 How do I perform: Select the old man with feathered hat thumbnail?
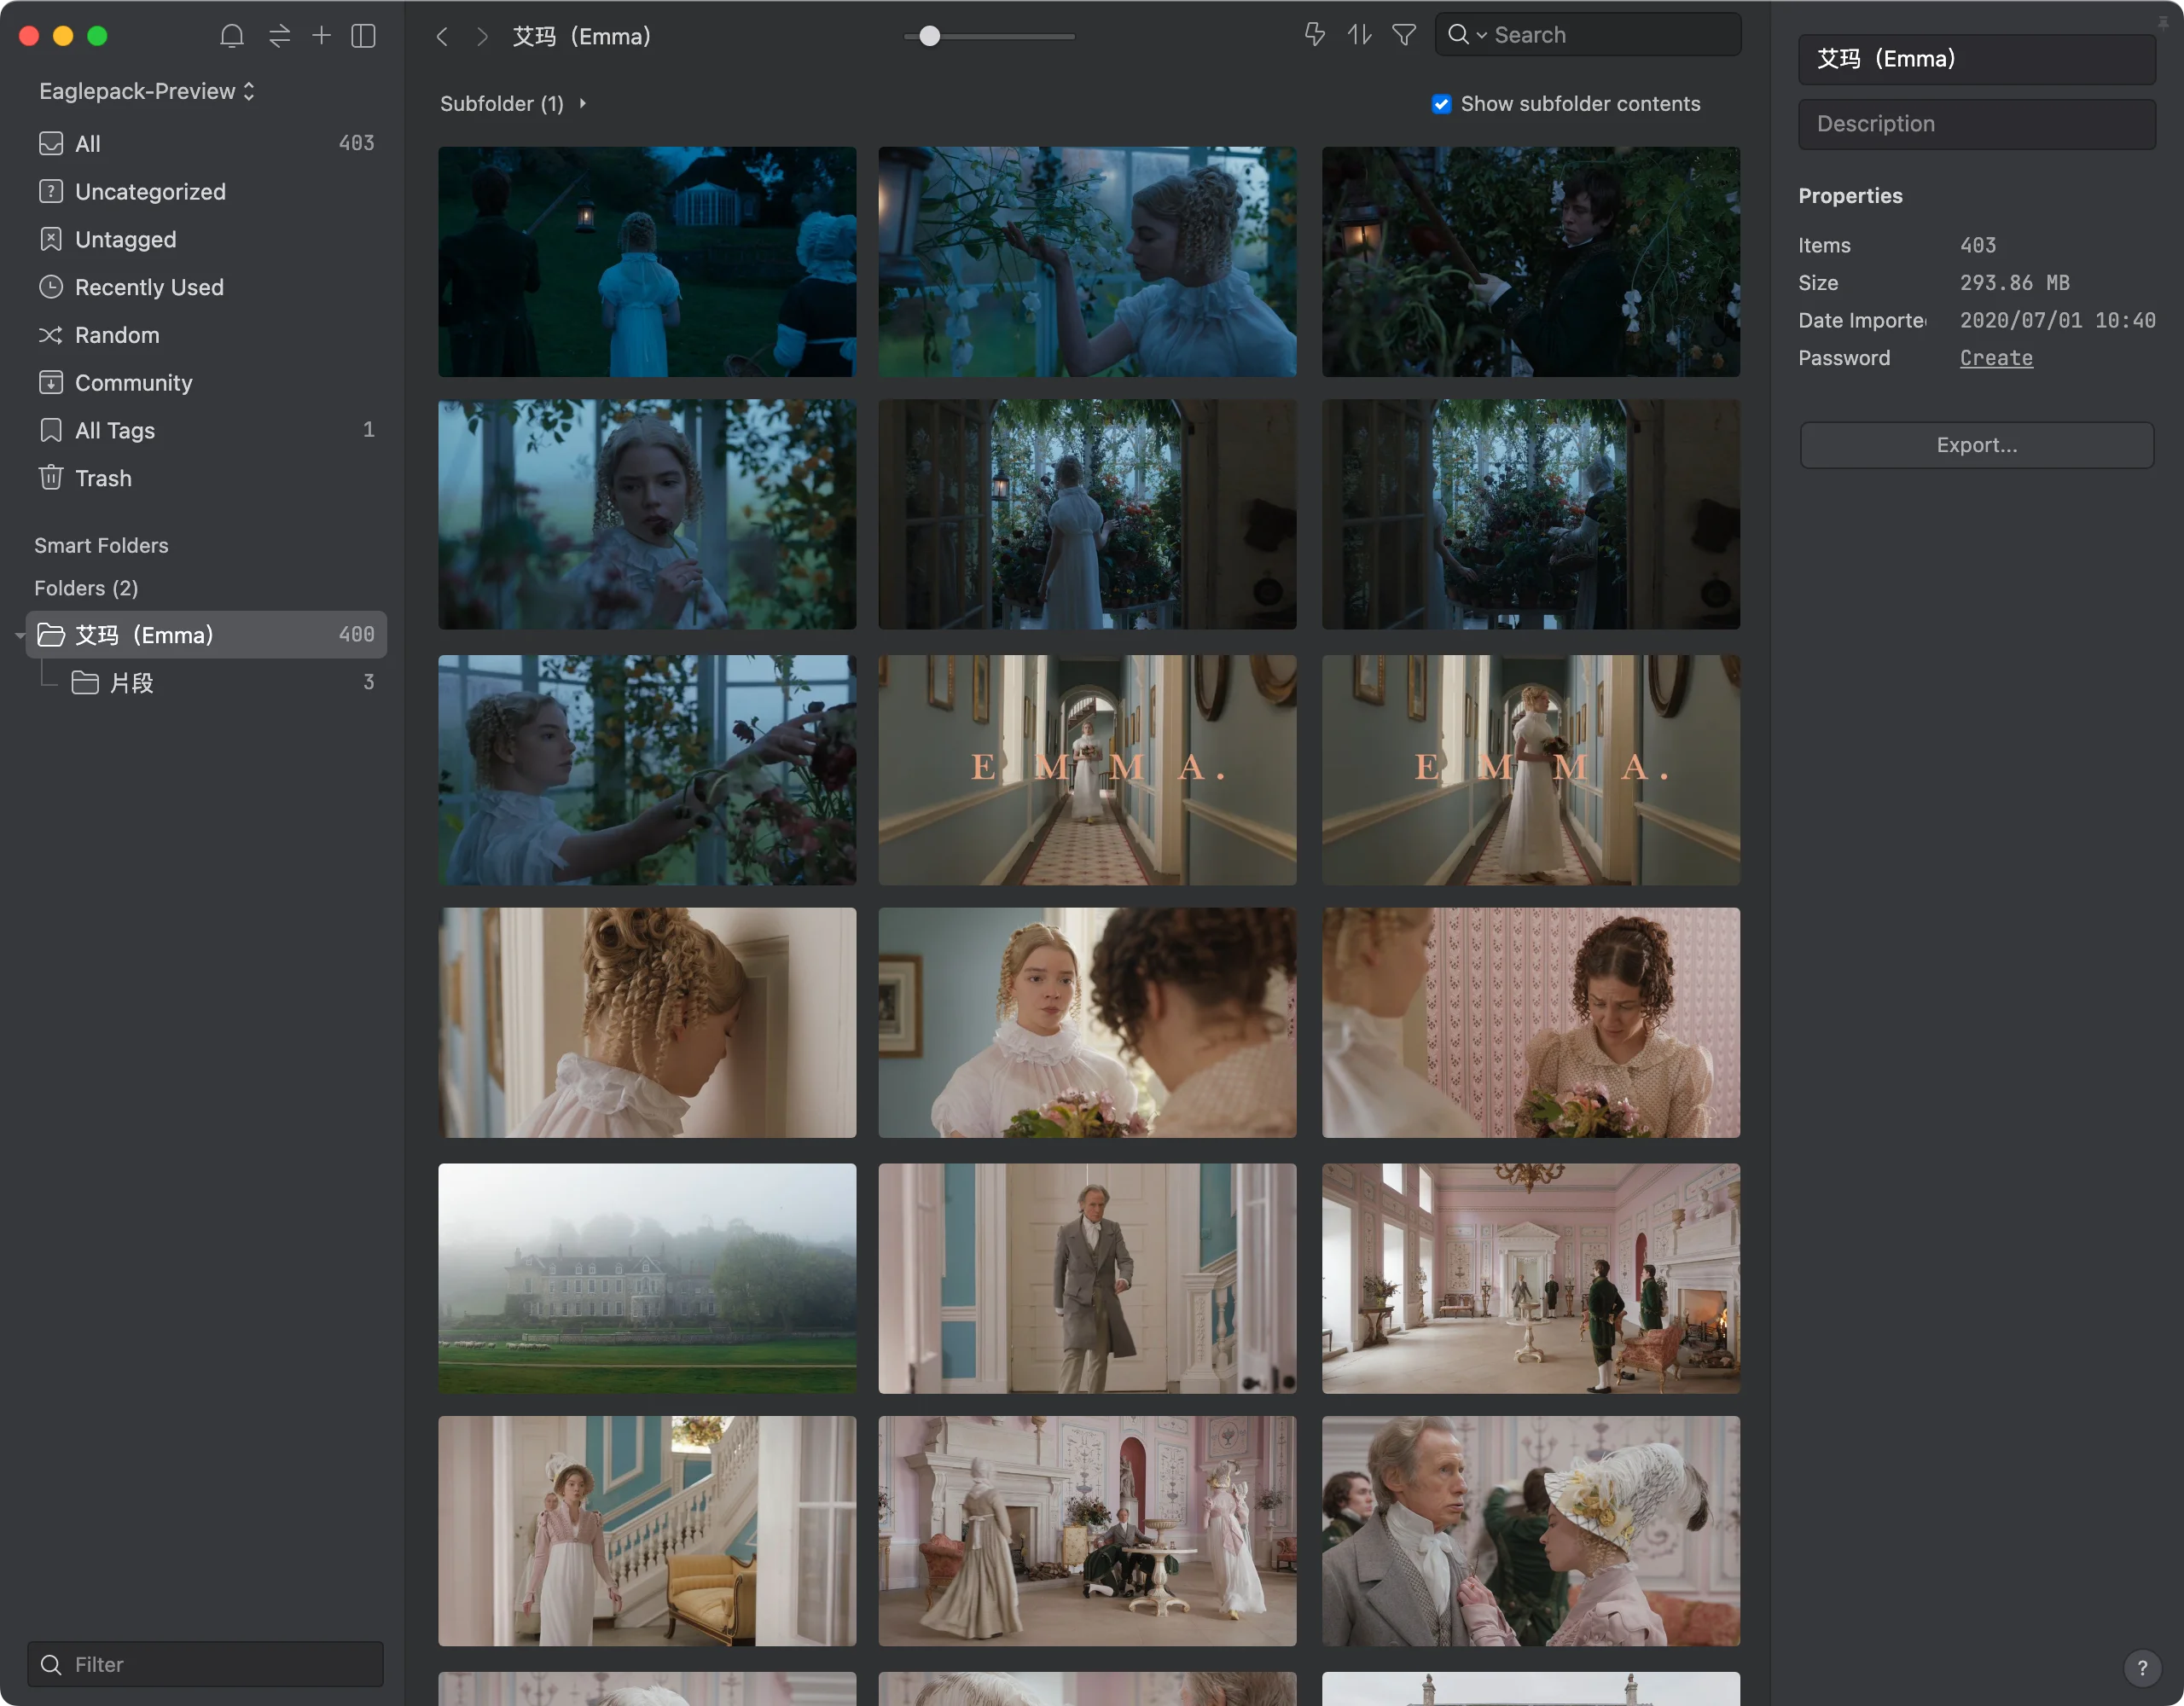coord(1530,1530)
